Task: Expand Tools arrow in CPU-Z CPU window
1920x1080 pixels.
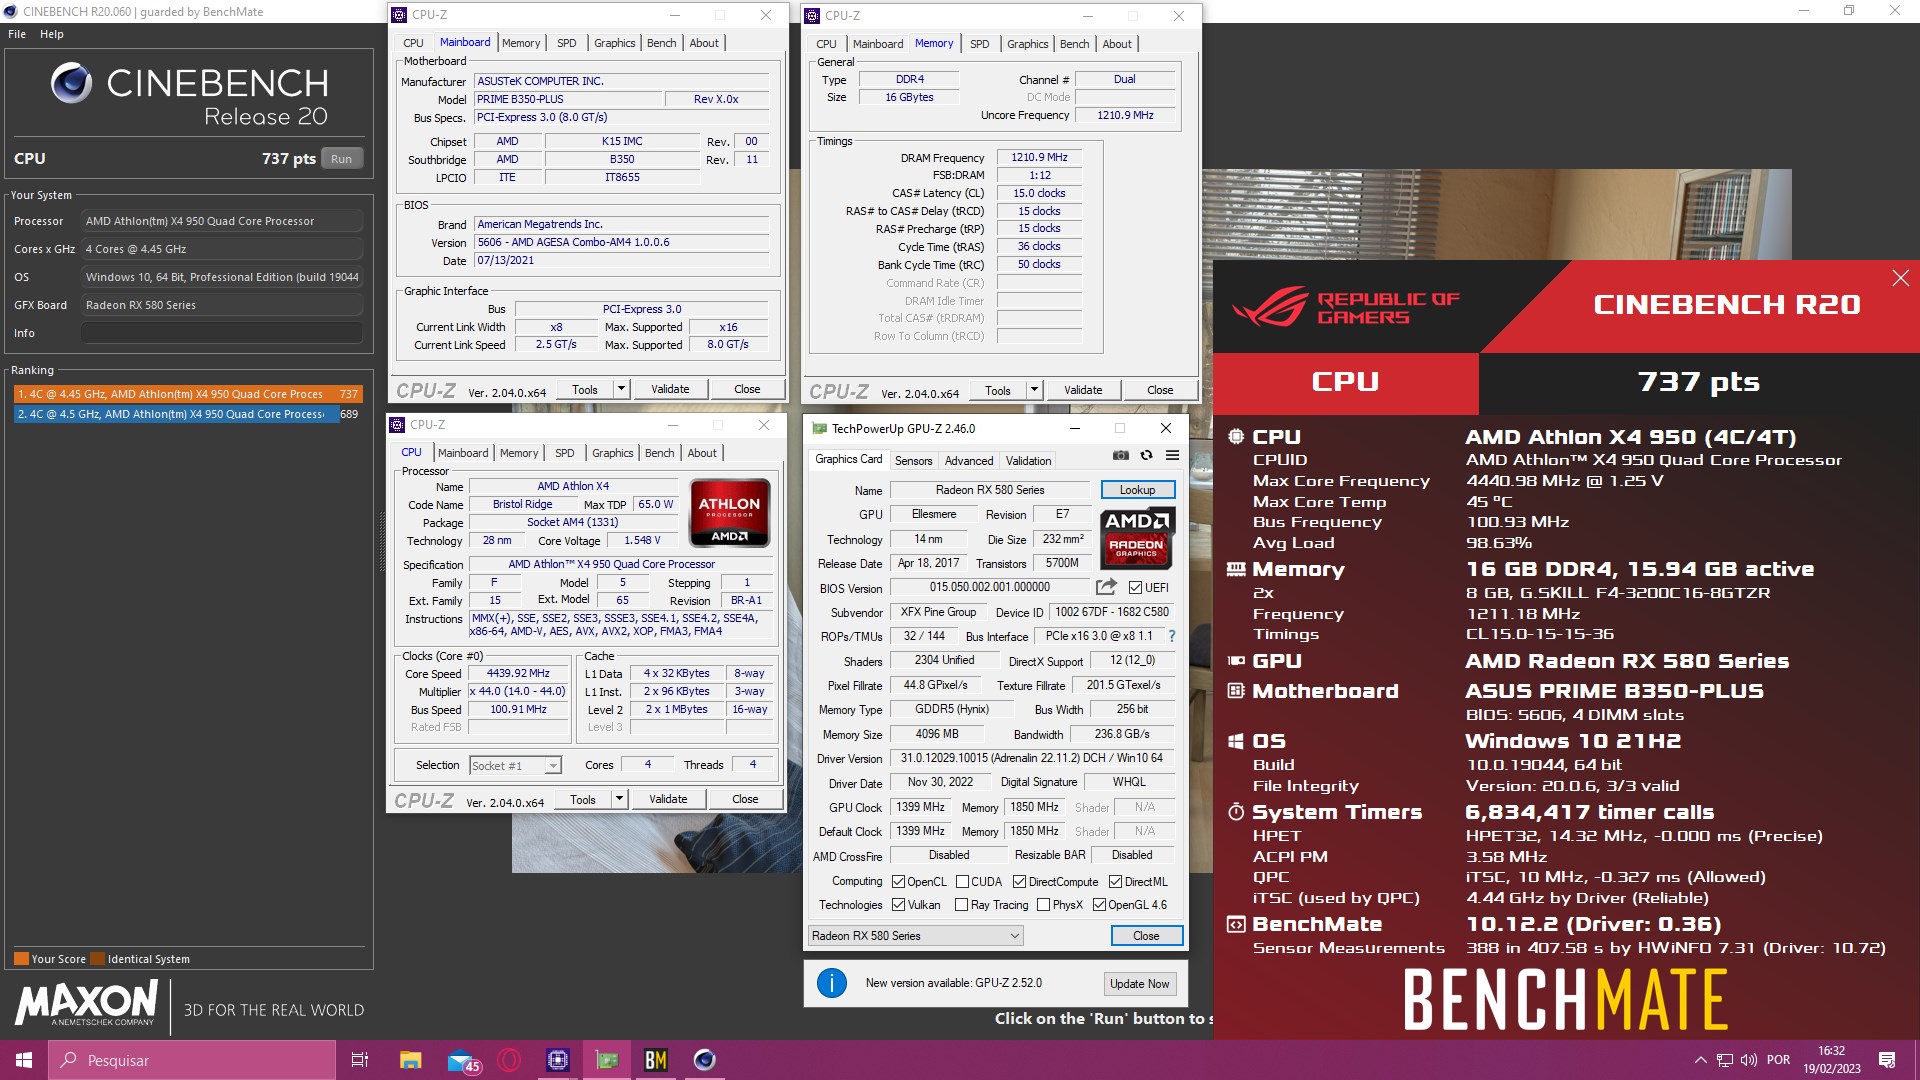Action: (x=619, y=799)
